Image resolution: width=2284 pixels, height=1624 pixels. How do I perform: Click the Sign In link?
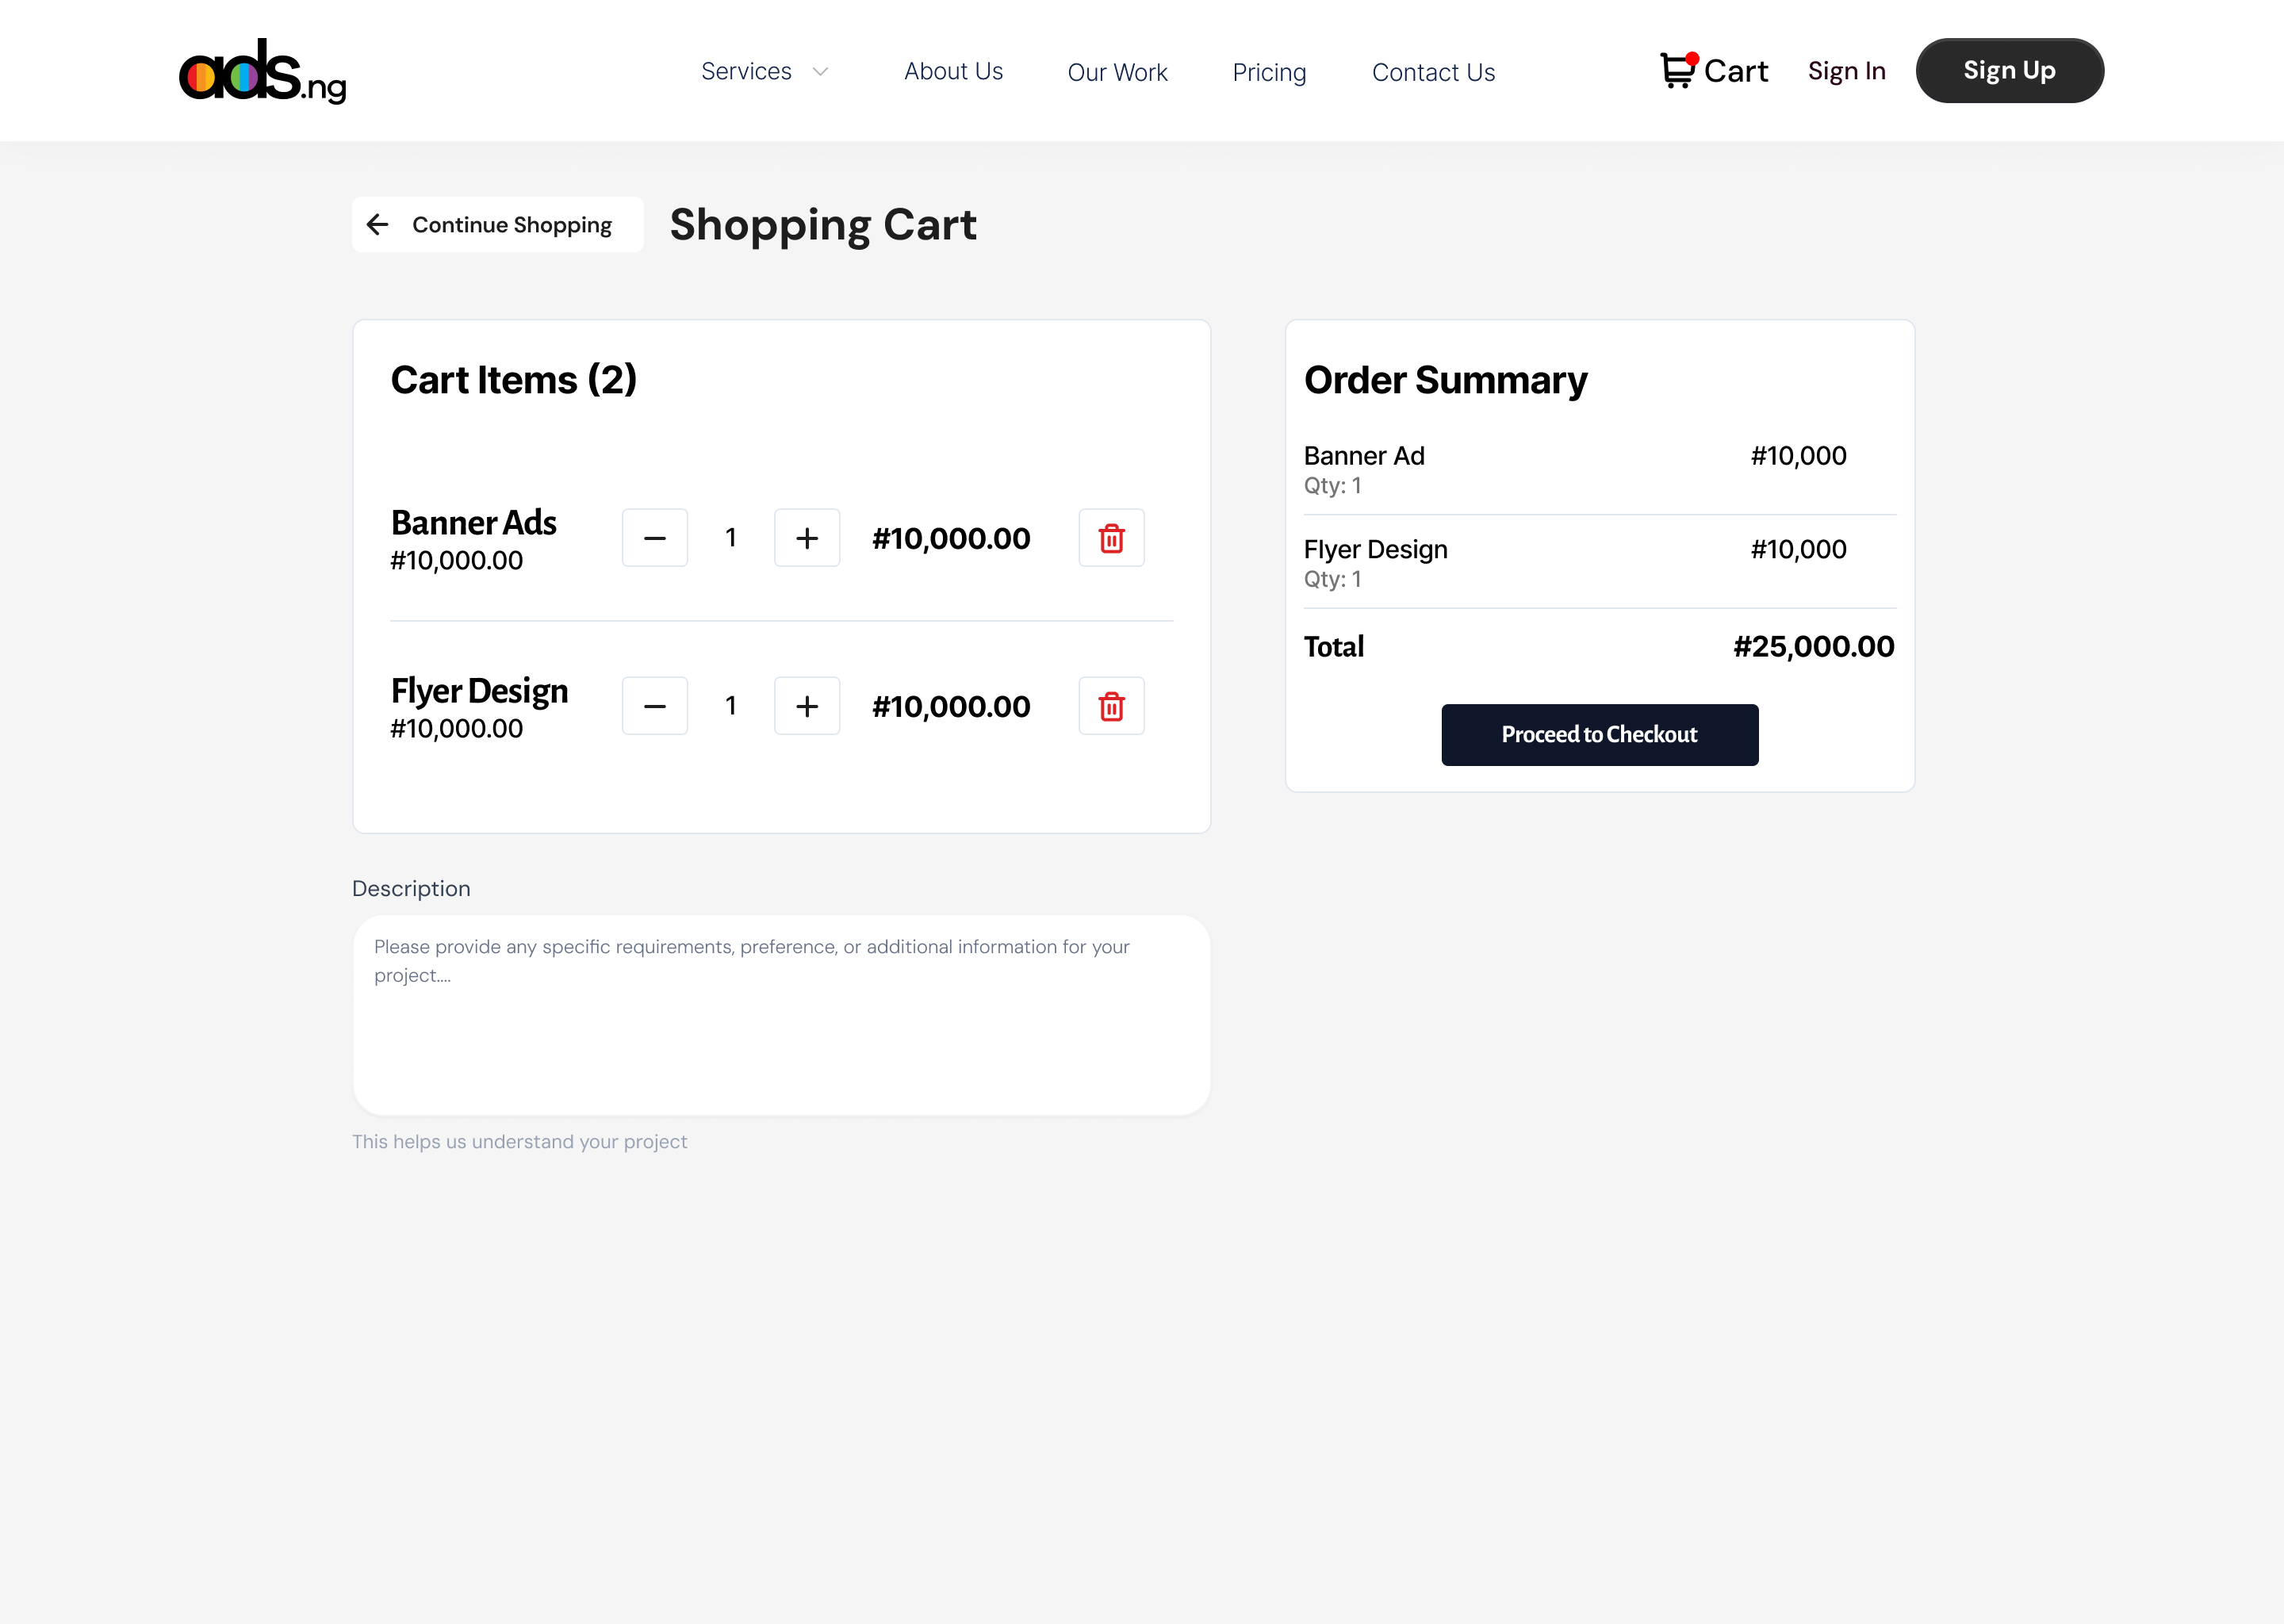(1846, 72)
